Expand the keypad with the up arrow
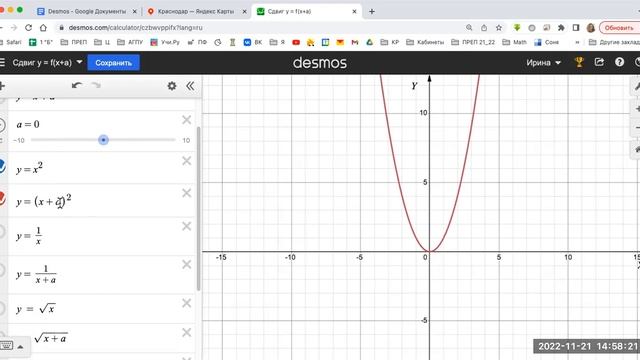The image size is (640, 360). [20, 347]
